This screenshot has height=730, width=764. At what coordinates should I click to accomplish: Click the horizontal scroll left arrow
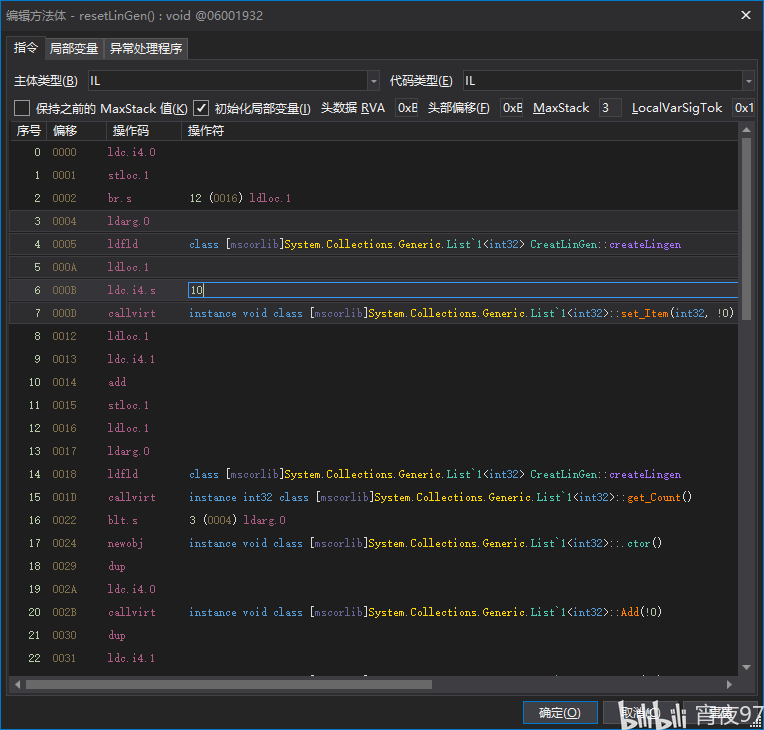[18, 685]
